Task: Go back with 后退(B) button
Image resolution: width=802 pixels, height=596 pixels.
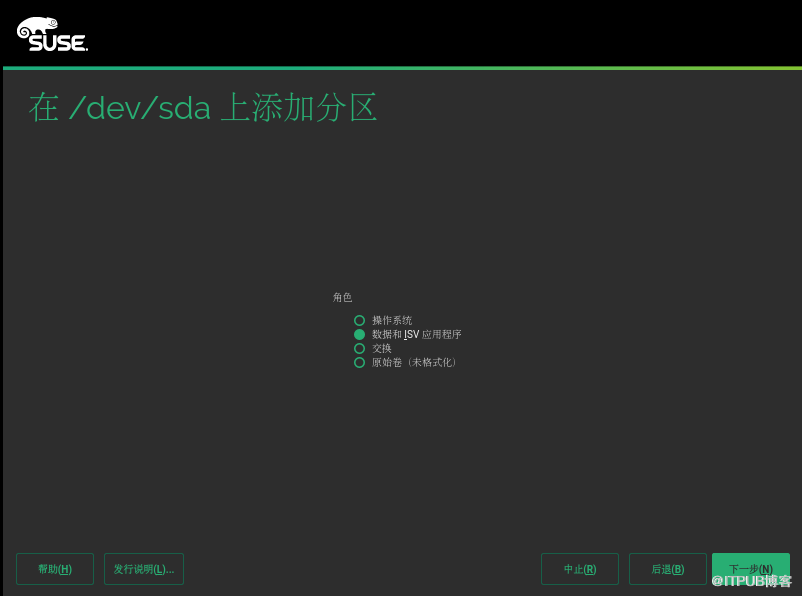Action: 667,569
